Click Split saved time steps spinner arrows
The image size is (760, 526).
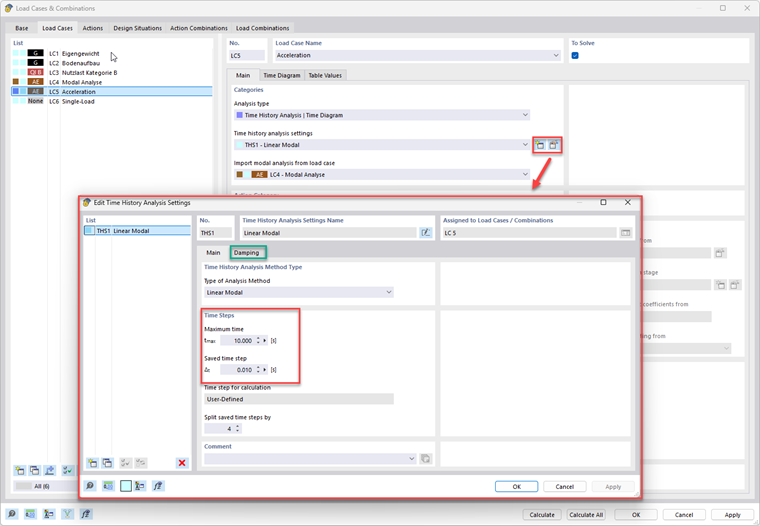coord(238,429)
